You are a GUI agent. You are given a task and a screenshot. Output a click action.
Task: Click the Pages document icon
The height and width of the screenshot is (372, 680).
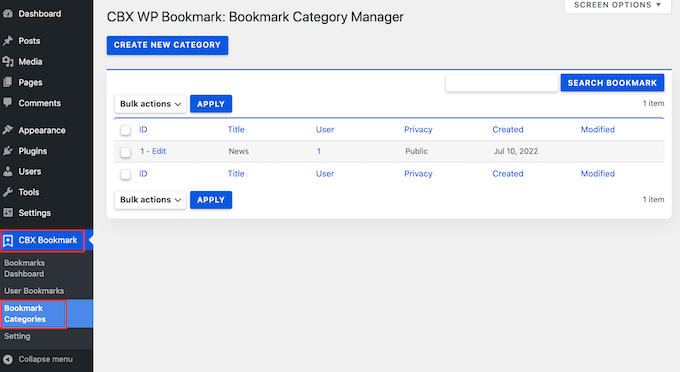[x=7, y=82]
